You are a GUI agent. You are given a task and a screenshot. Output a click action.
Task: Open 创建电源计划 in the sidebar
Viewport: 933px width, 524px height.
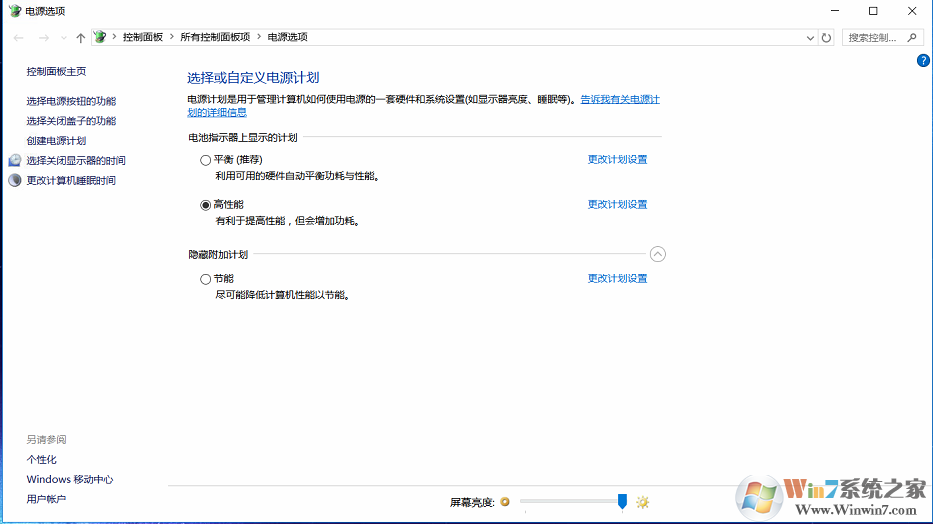click(x=56, y=141)
